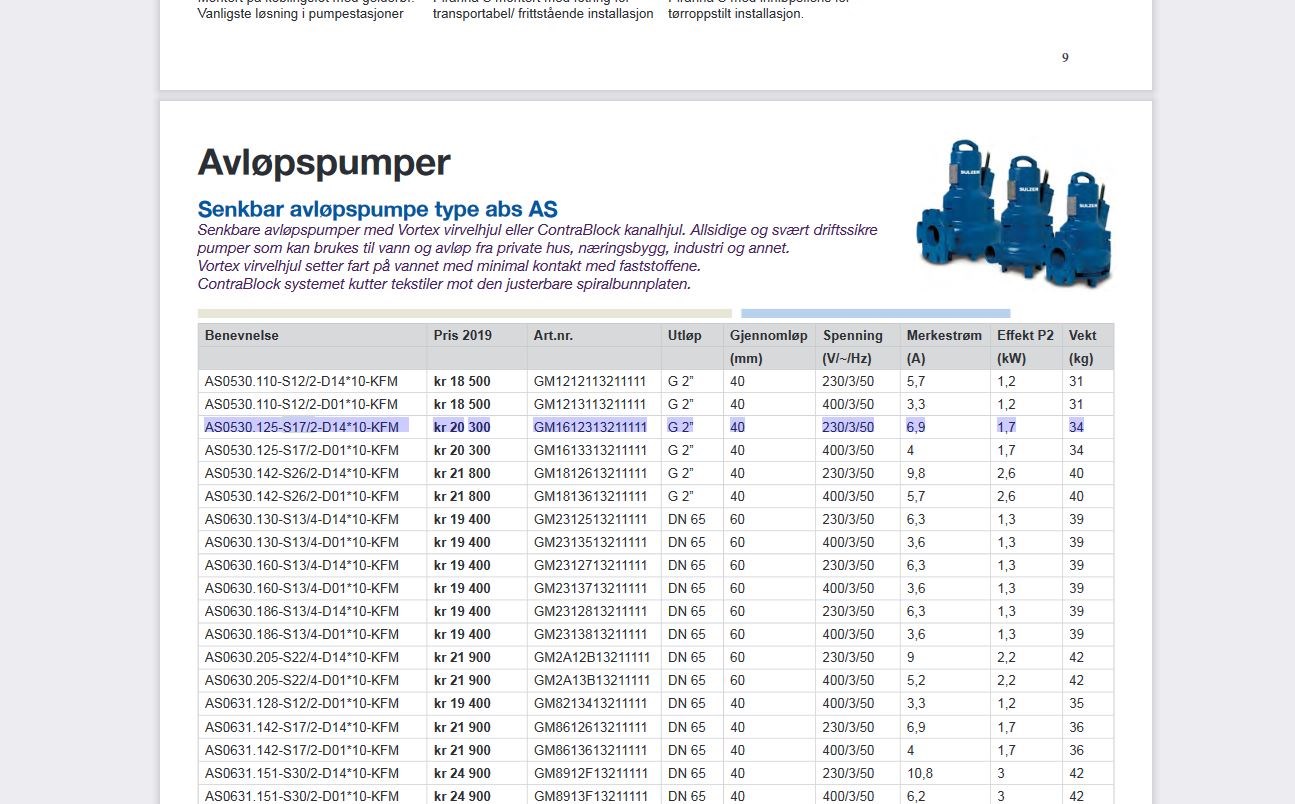Click article number GM8613613211111
Viewport: 1295px width, 804px height.
point(590,750)
